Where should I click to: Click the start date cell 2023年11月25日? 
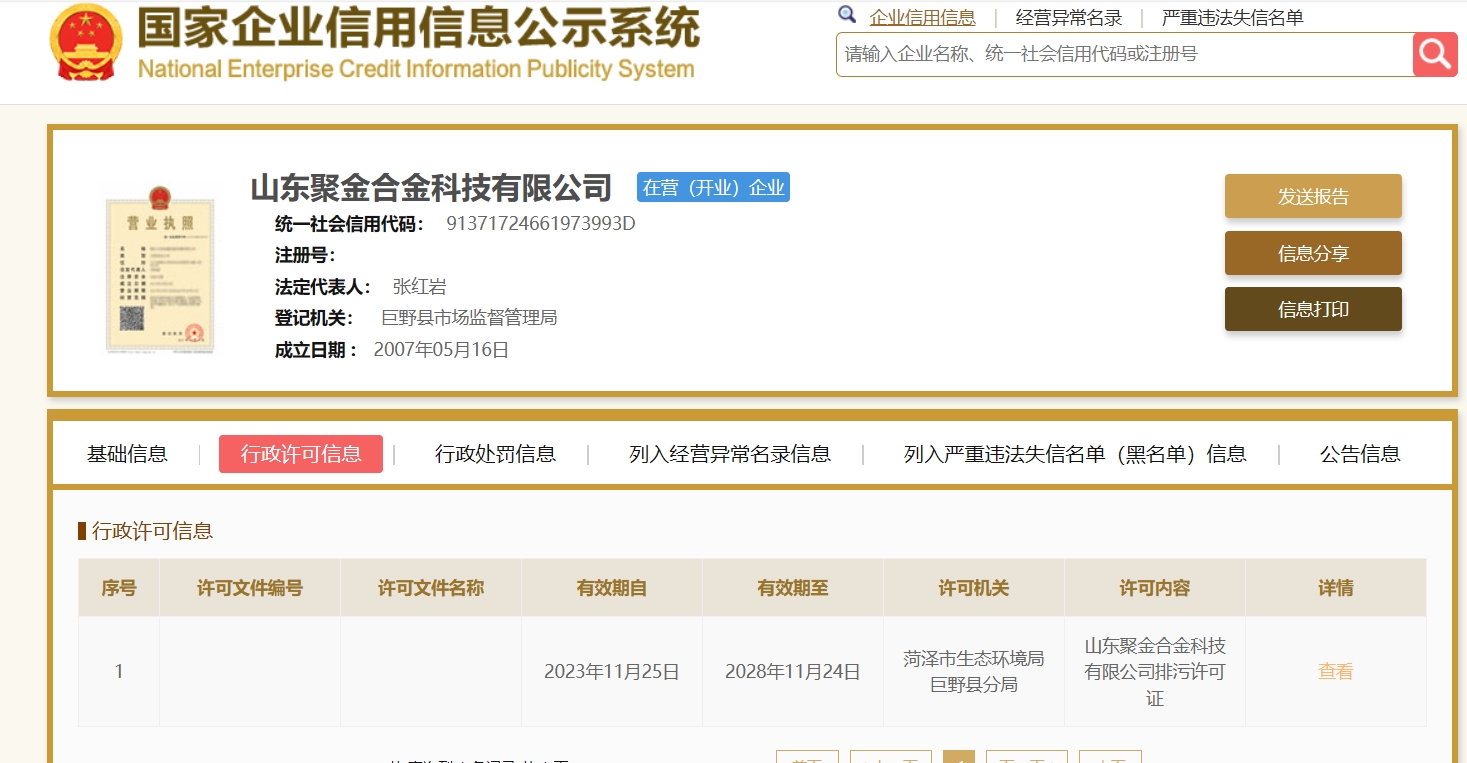612,672
